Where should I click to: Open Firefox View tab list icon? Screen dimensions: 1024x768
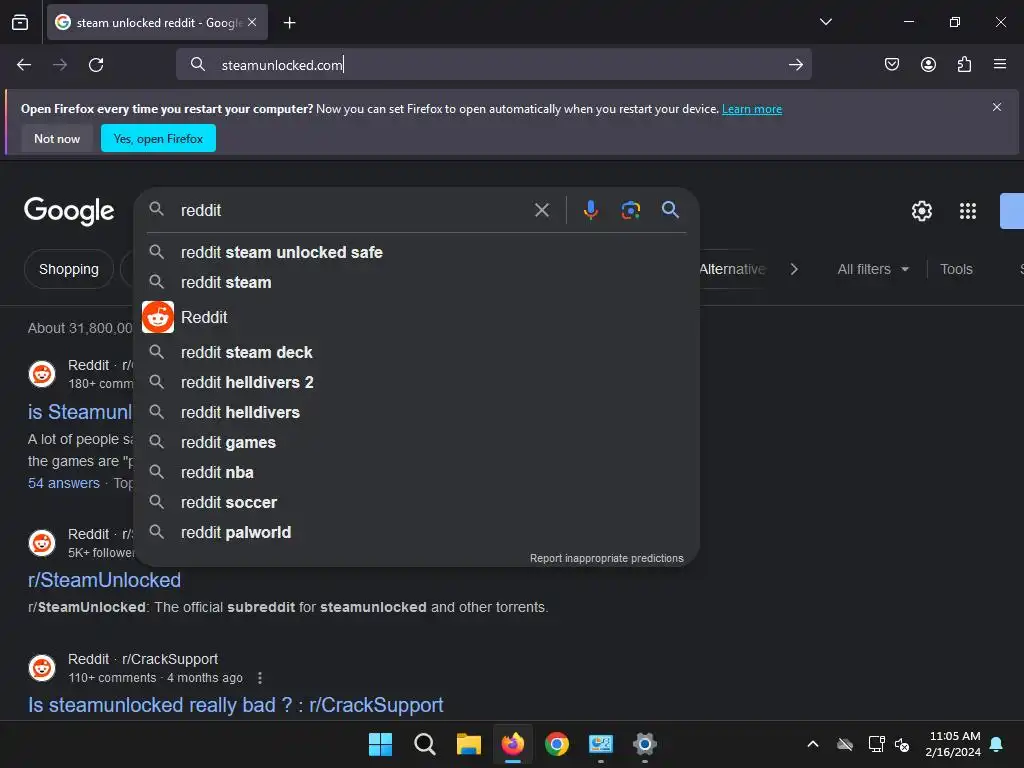point(20,22)
